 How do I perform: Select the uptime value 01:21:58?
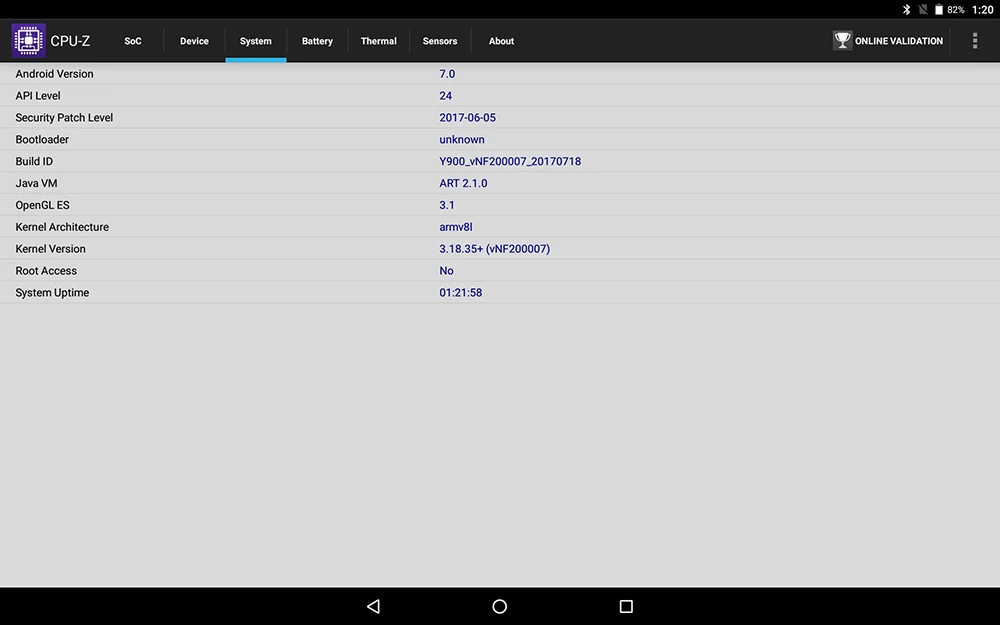tap(460, 293)
